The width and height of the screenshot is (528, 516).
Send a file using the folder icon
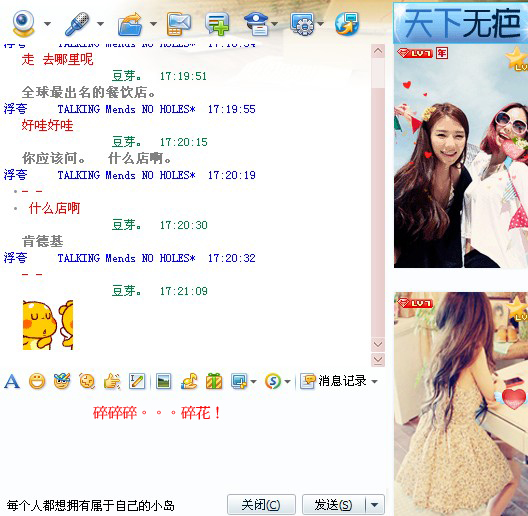130,24
